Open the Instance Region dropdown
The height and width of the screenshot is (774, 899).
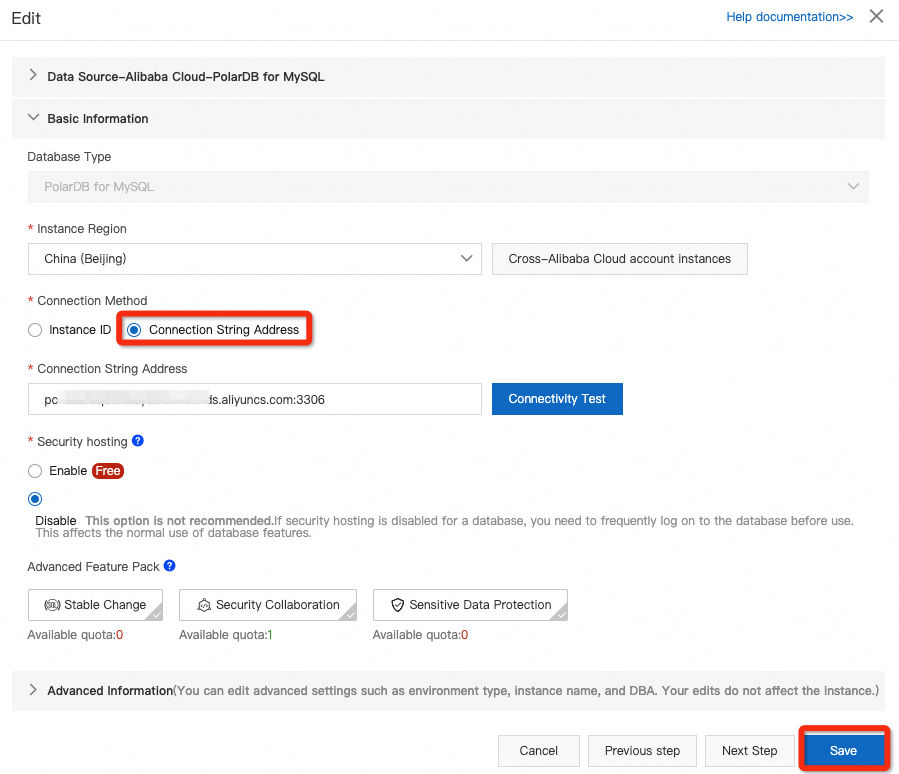click(x=255, y=259)
